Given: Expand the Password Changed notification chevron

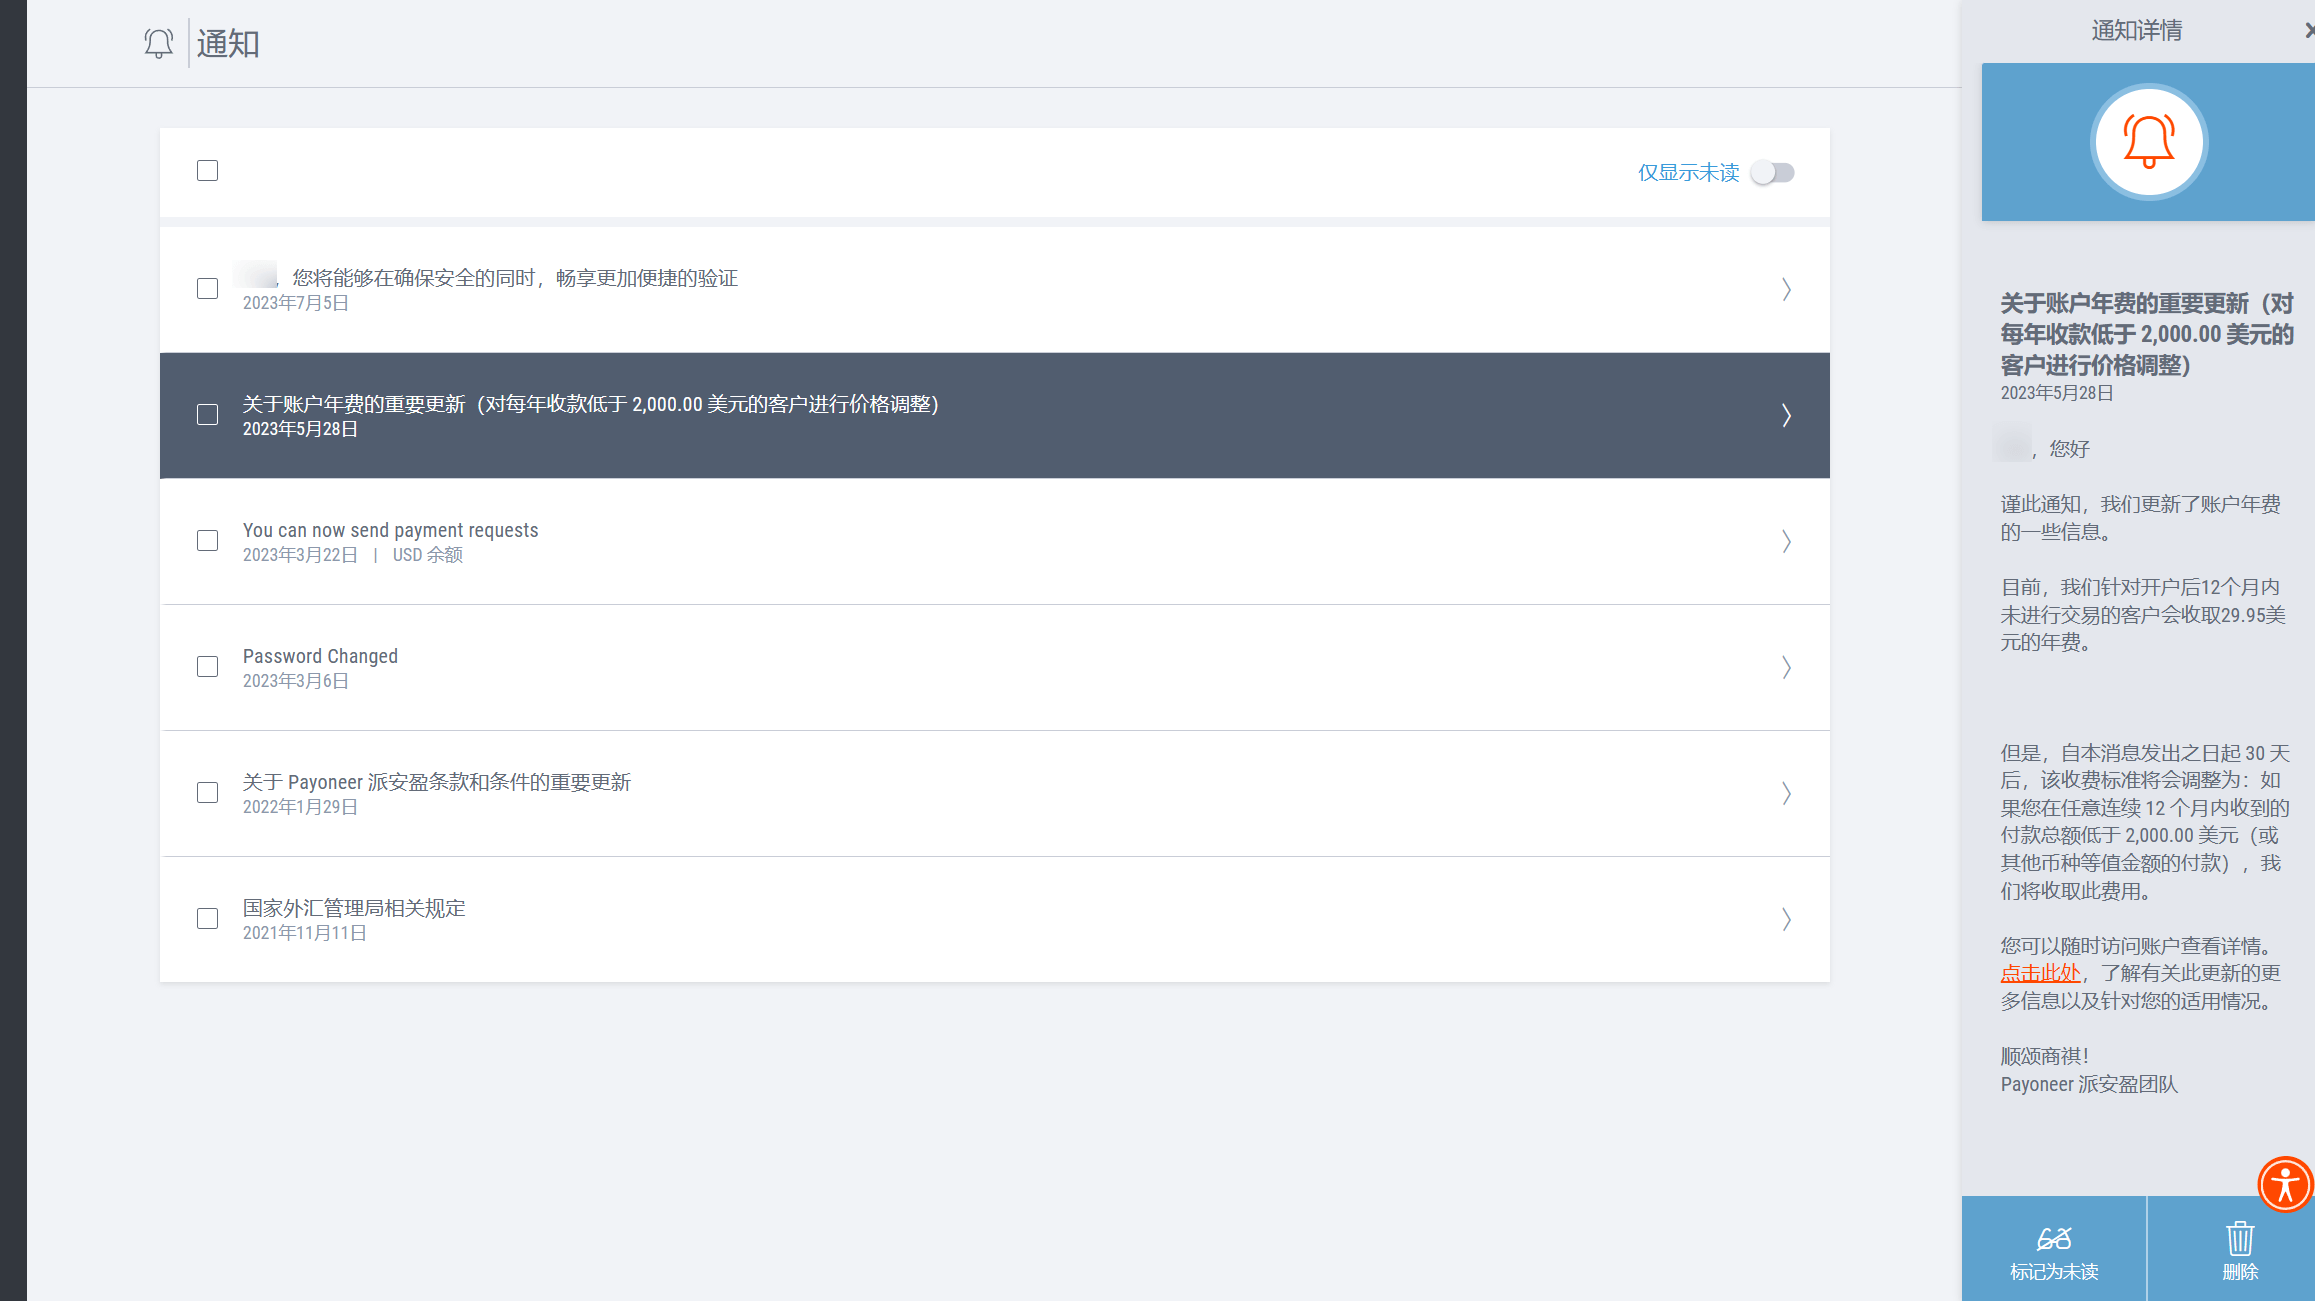Looking at the screenshot, I should coord(1786,667).
